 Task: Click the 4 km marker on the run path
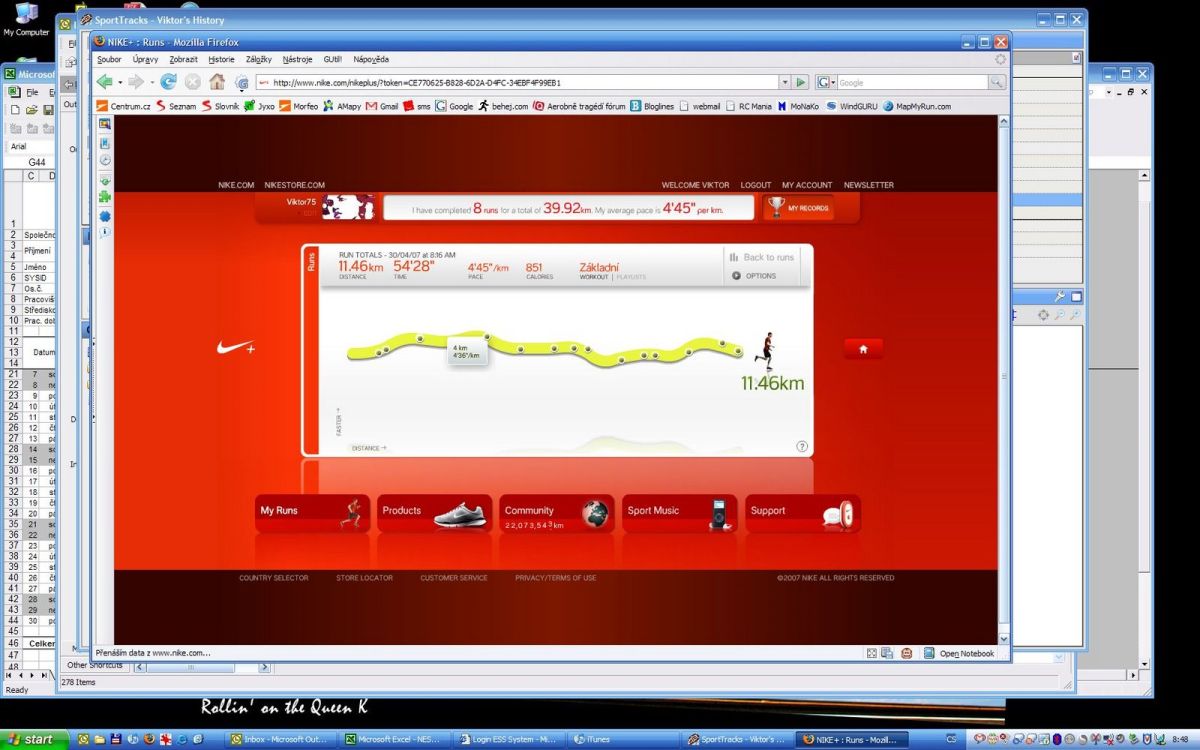tap(486, 337)
